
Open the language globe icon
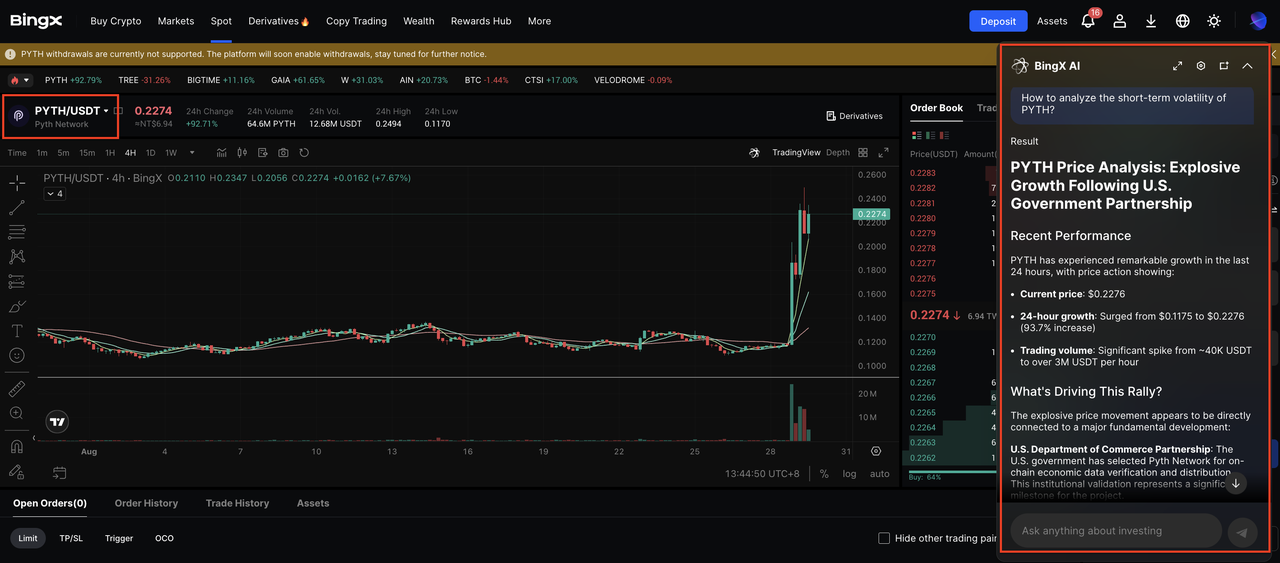tap(1183, 21)
